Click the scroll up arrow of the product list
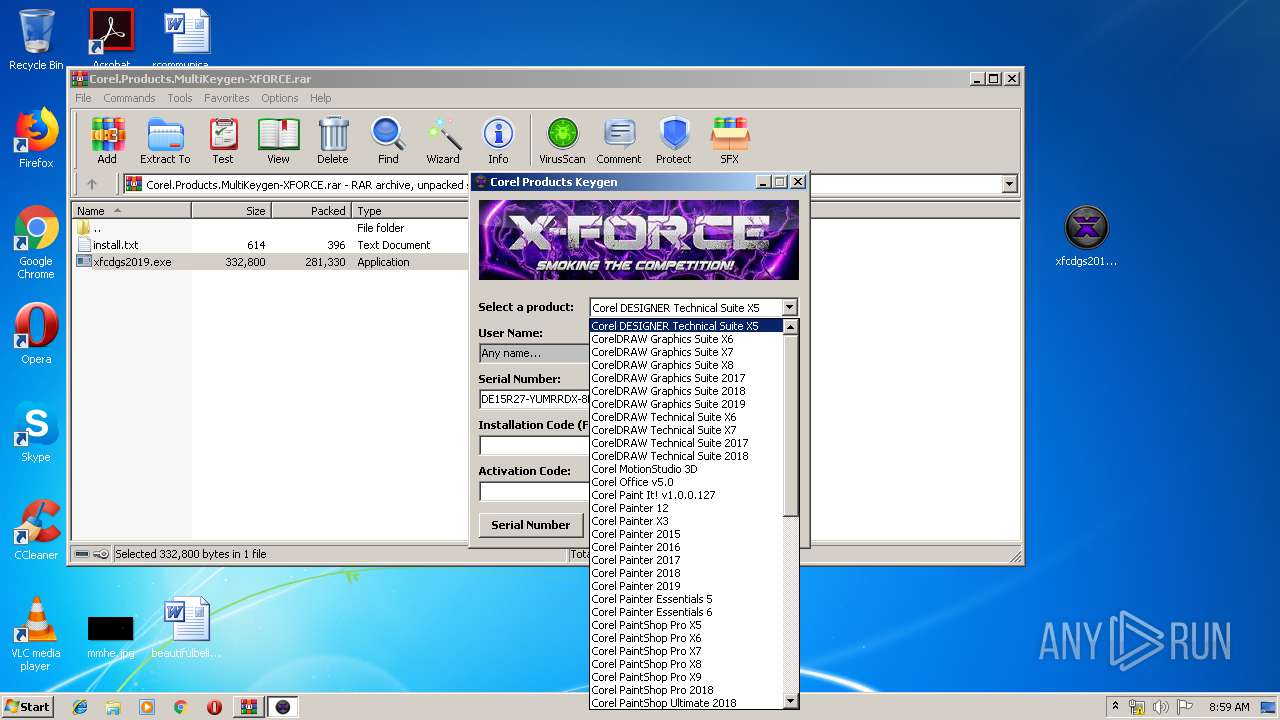Viewport: 1280px width, 720px height. click(790, 326)
